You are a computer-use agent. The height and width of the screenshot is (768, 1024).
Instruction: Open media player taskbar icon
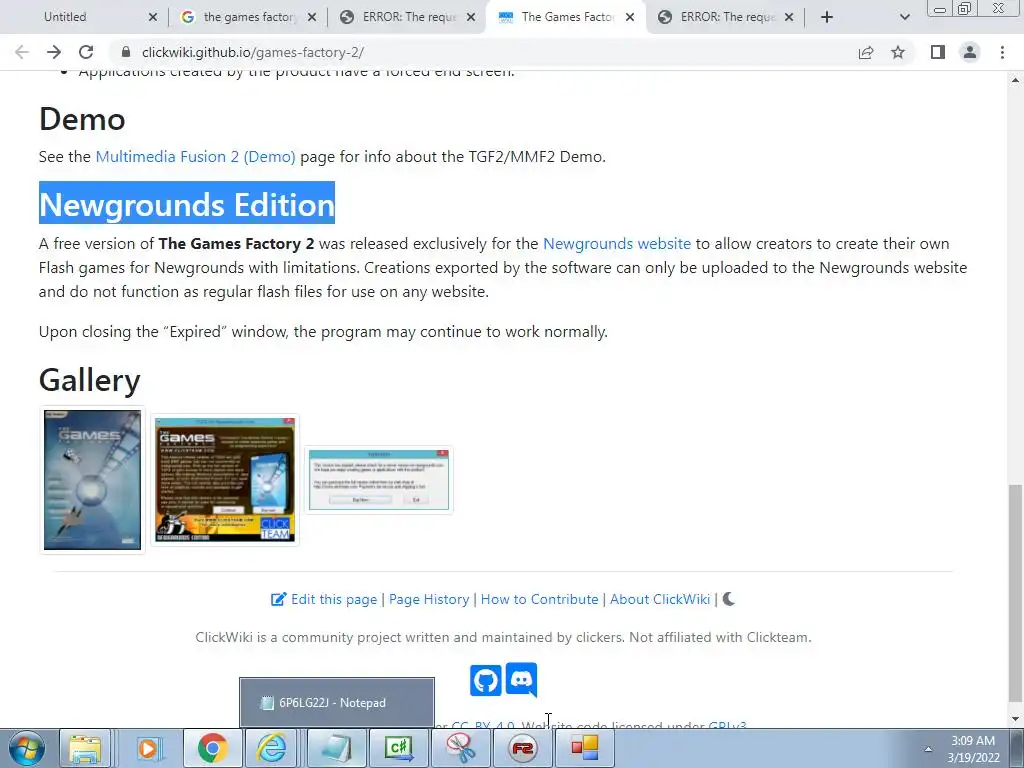point(148,748)
